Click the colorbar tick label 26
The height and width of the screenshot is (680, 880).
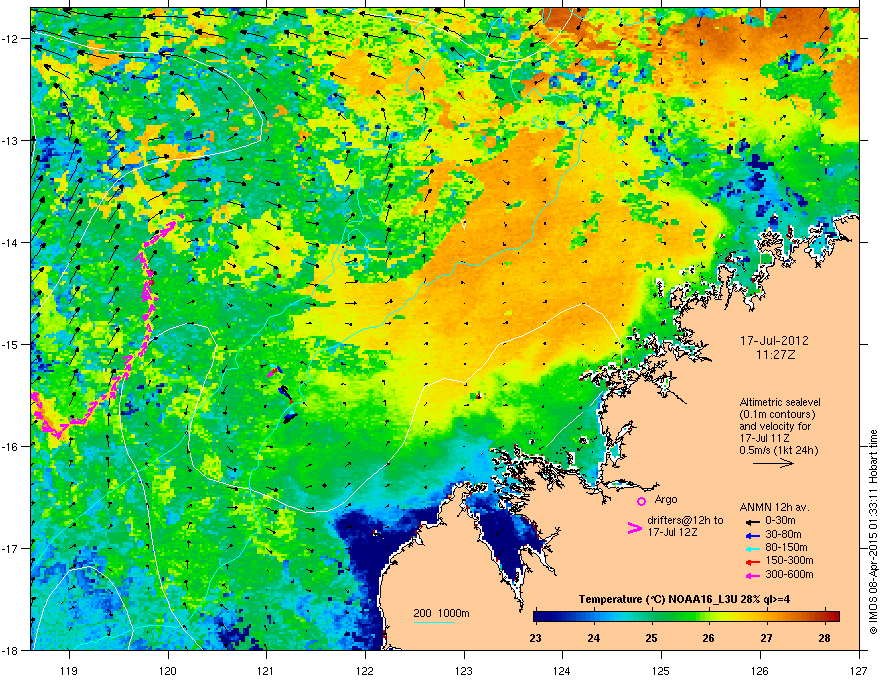coord(708,638)
